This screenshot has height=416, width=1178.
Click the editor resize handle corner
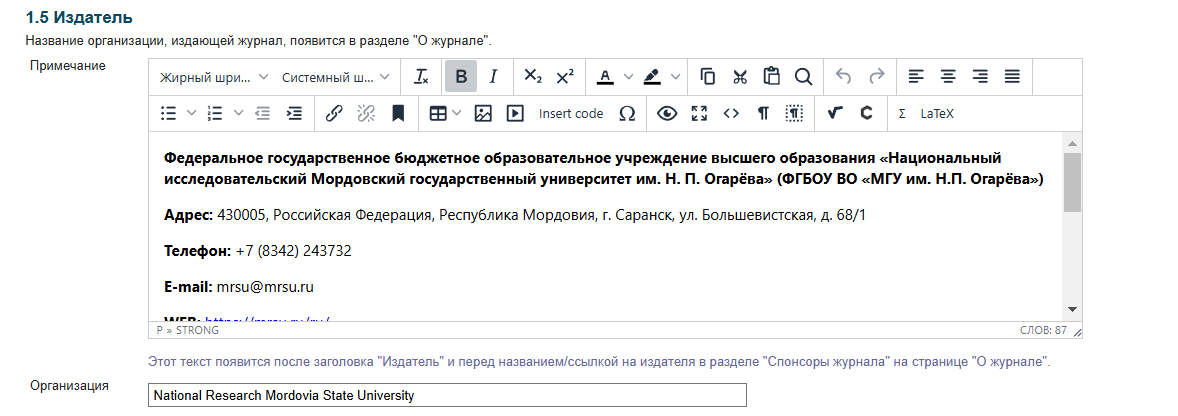tap(1077, 331)
